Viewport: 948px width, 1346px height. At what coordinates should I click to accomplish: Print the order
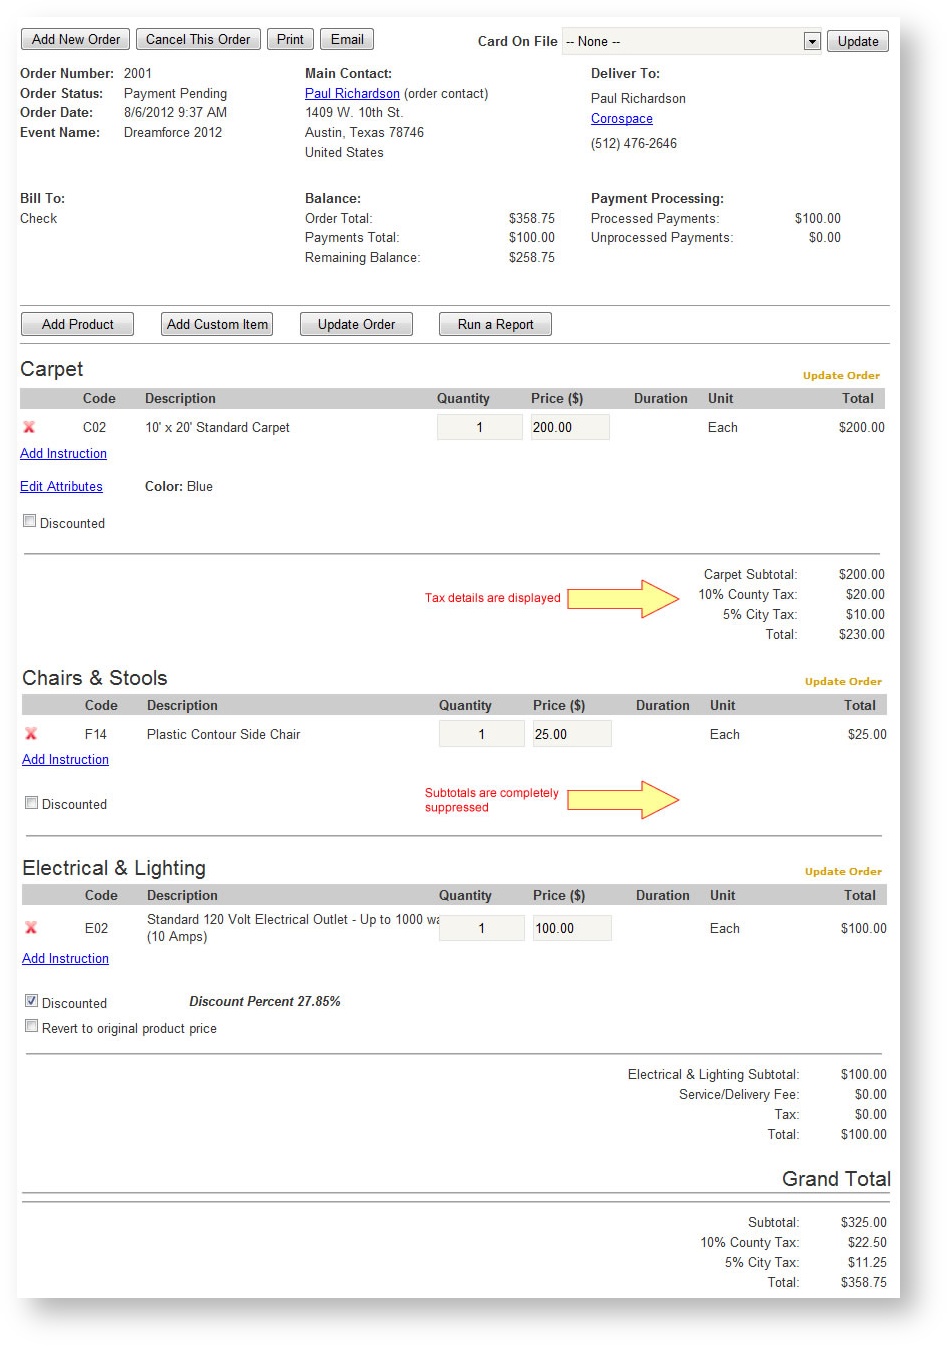[289, 39]
